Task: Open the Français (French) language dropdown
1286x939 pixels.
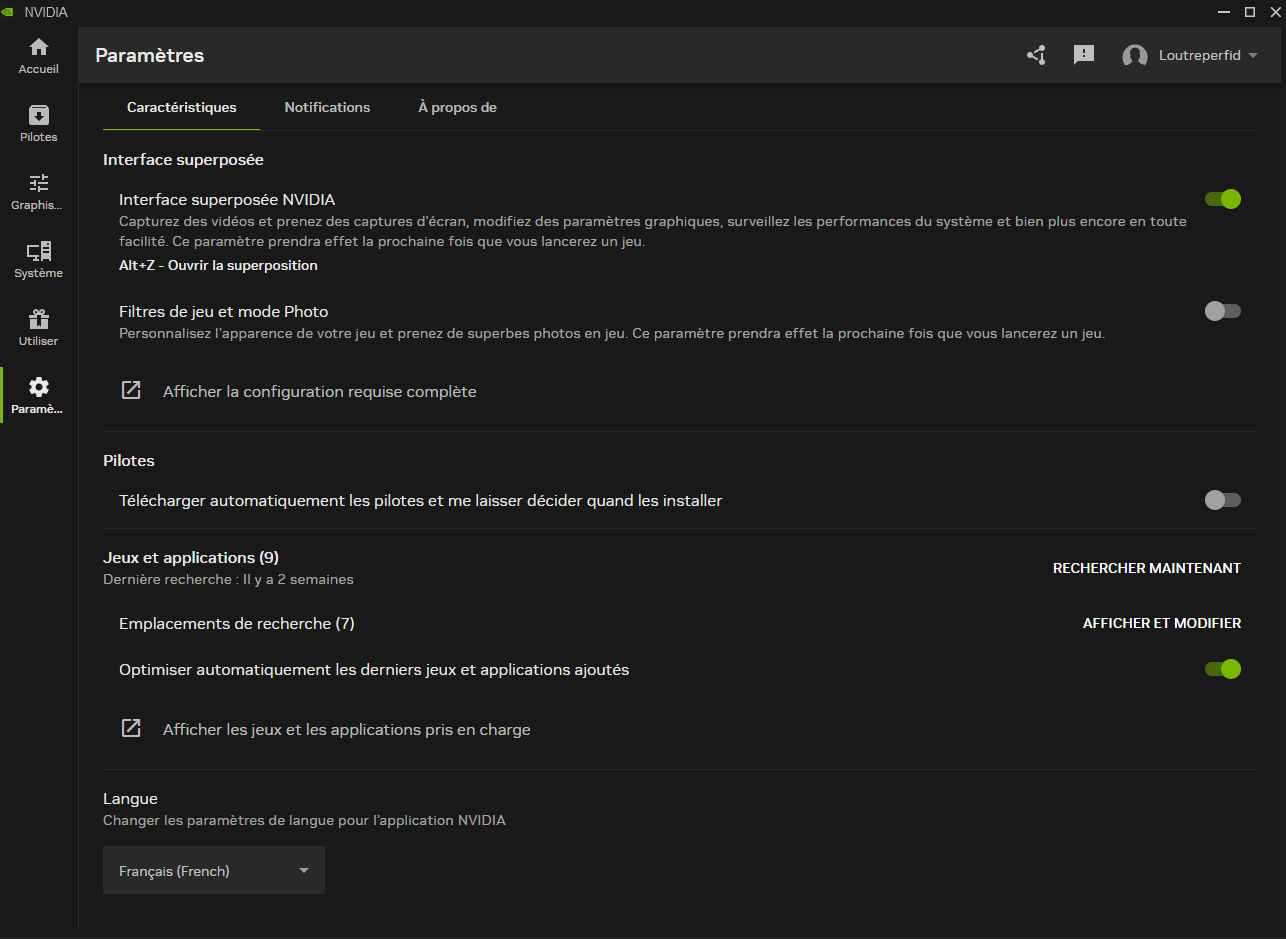Action: [x=214, y=871]
